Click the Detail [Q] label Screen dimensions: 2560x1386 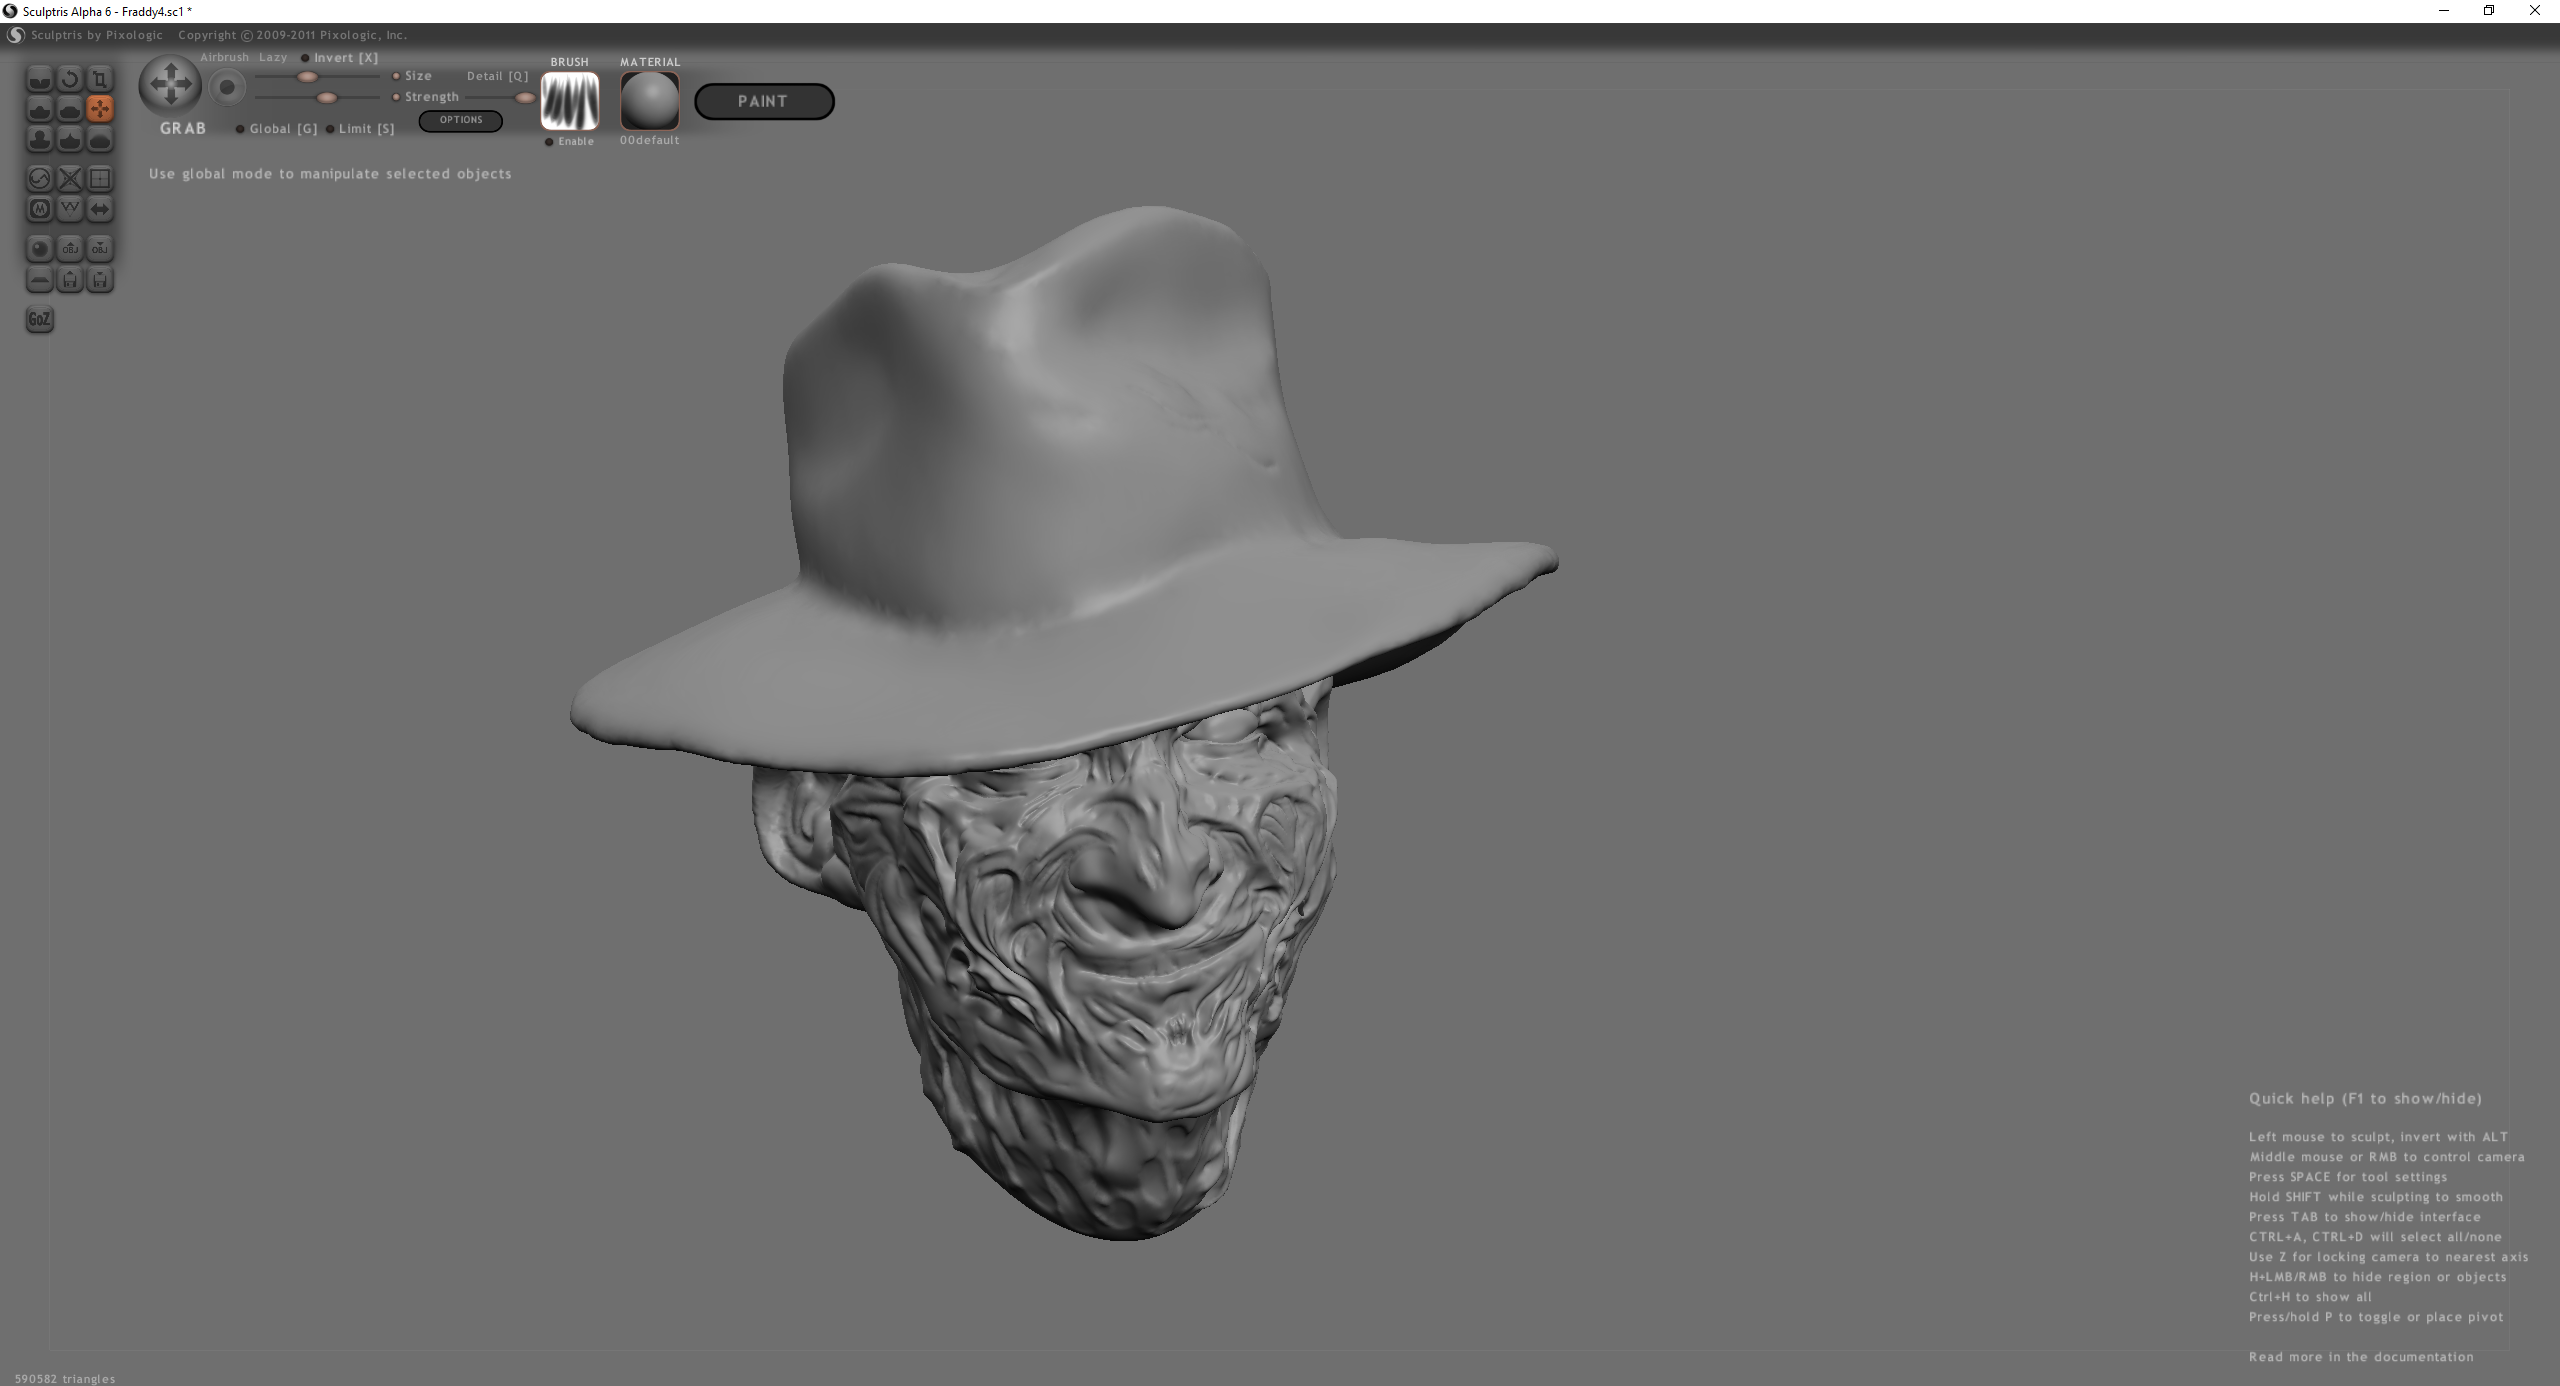(x=497, y=76)
